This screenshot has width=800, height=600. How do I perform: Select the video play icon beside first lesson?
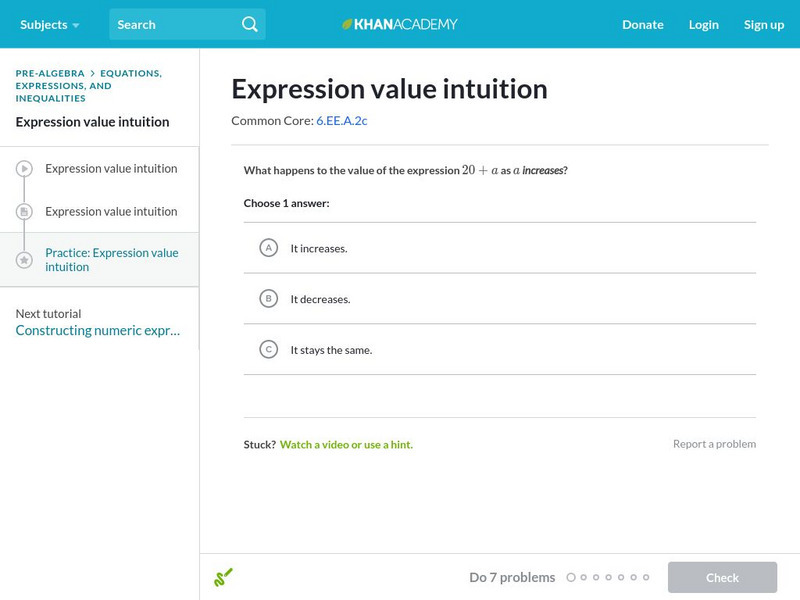click(23, 168)
